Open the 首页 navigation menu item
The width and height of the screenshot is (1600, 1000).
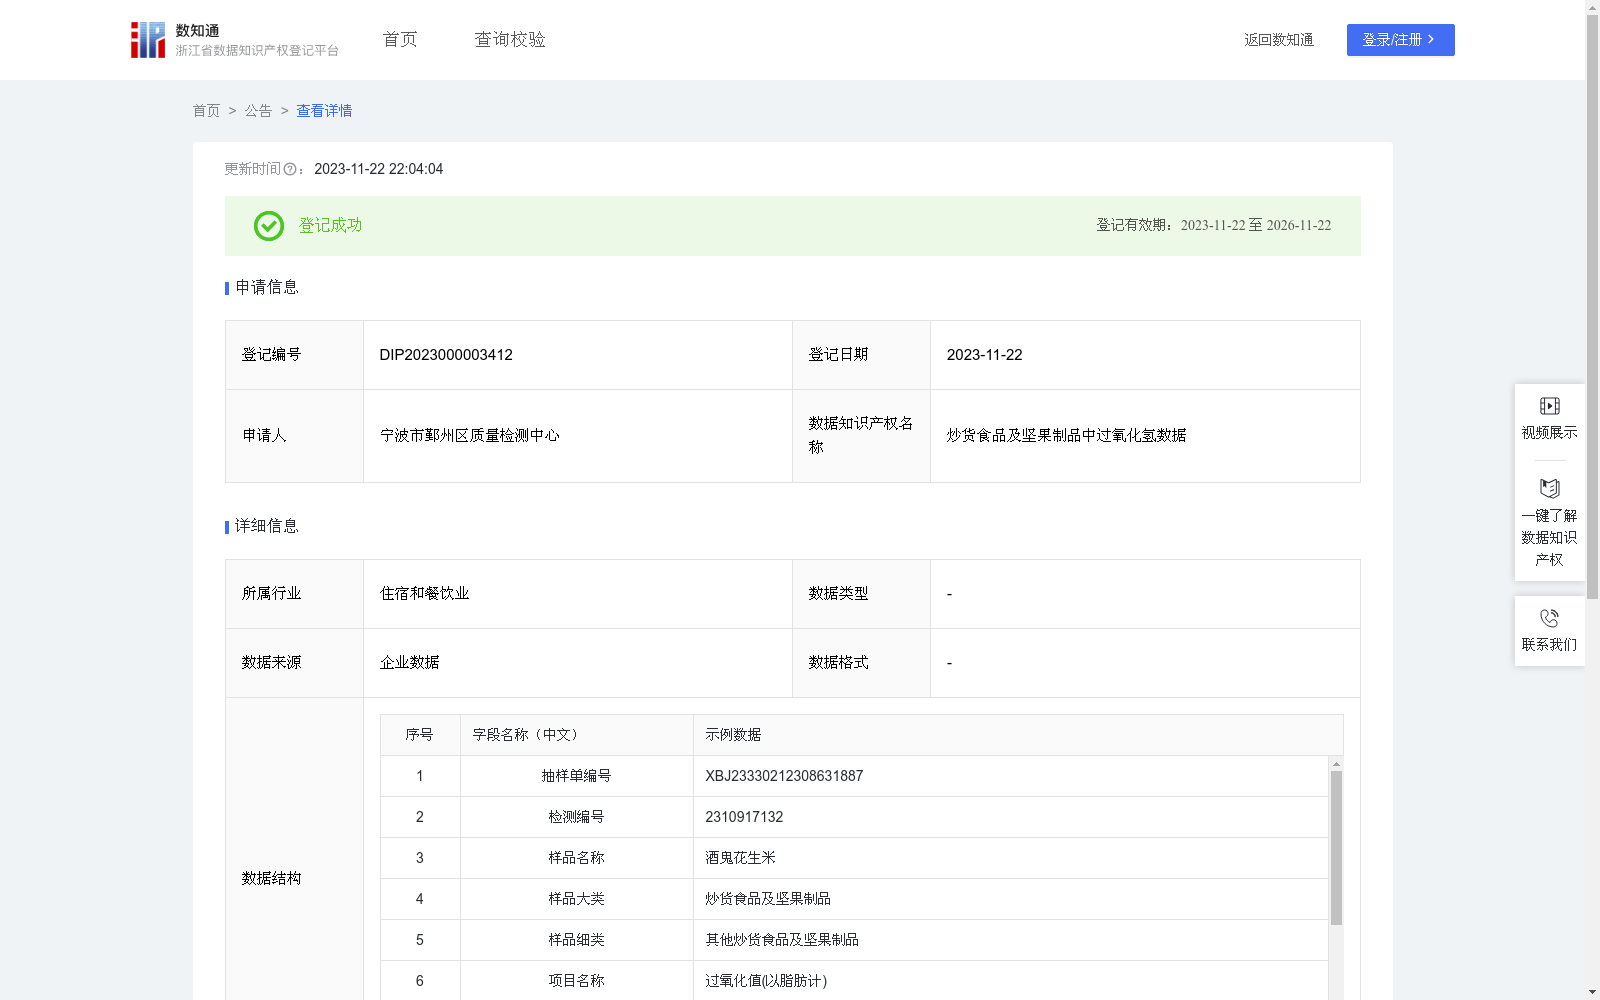click(x=400, y=40)
